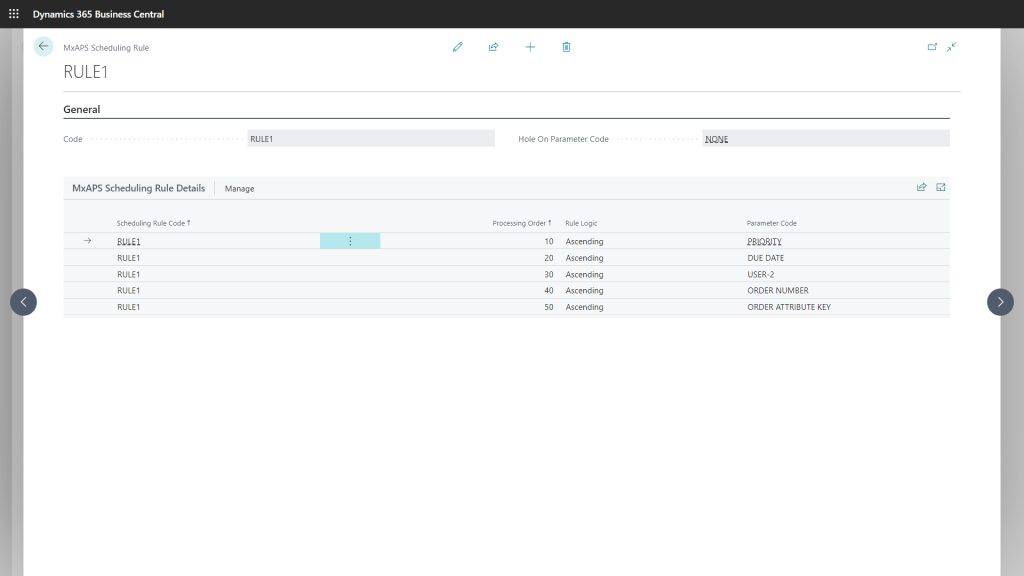Viewport: 1024px width, 576px height.
Task: Click the RULE1 link in first row
Action: (127, 241)
